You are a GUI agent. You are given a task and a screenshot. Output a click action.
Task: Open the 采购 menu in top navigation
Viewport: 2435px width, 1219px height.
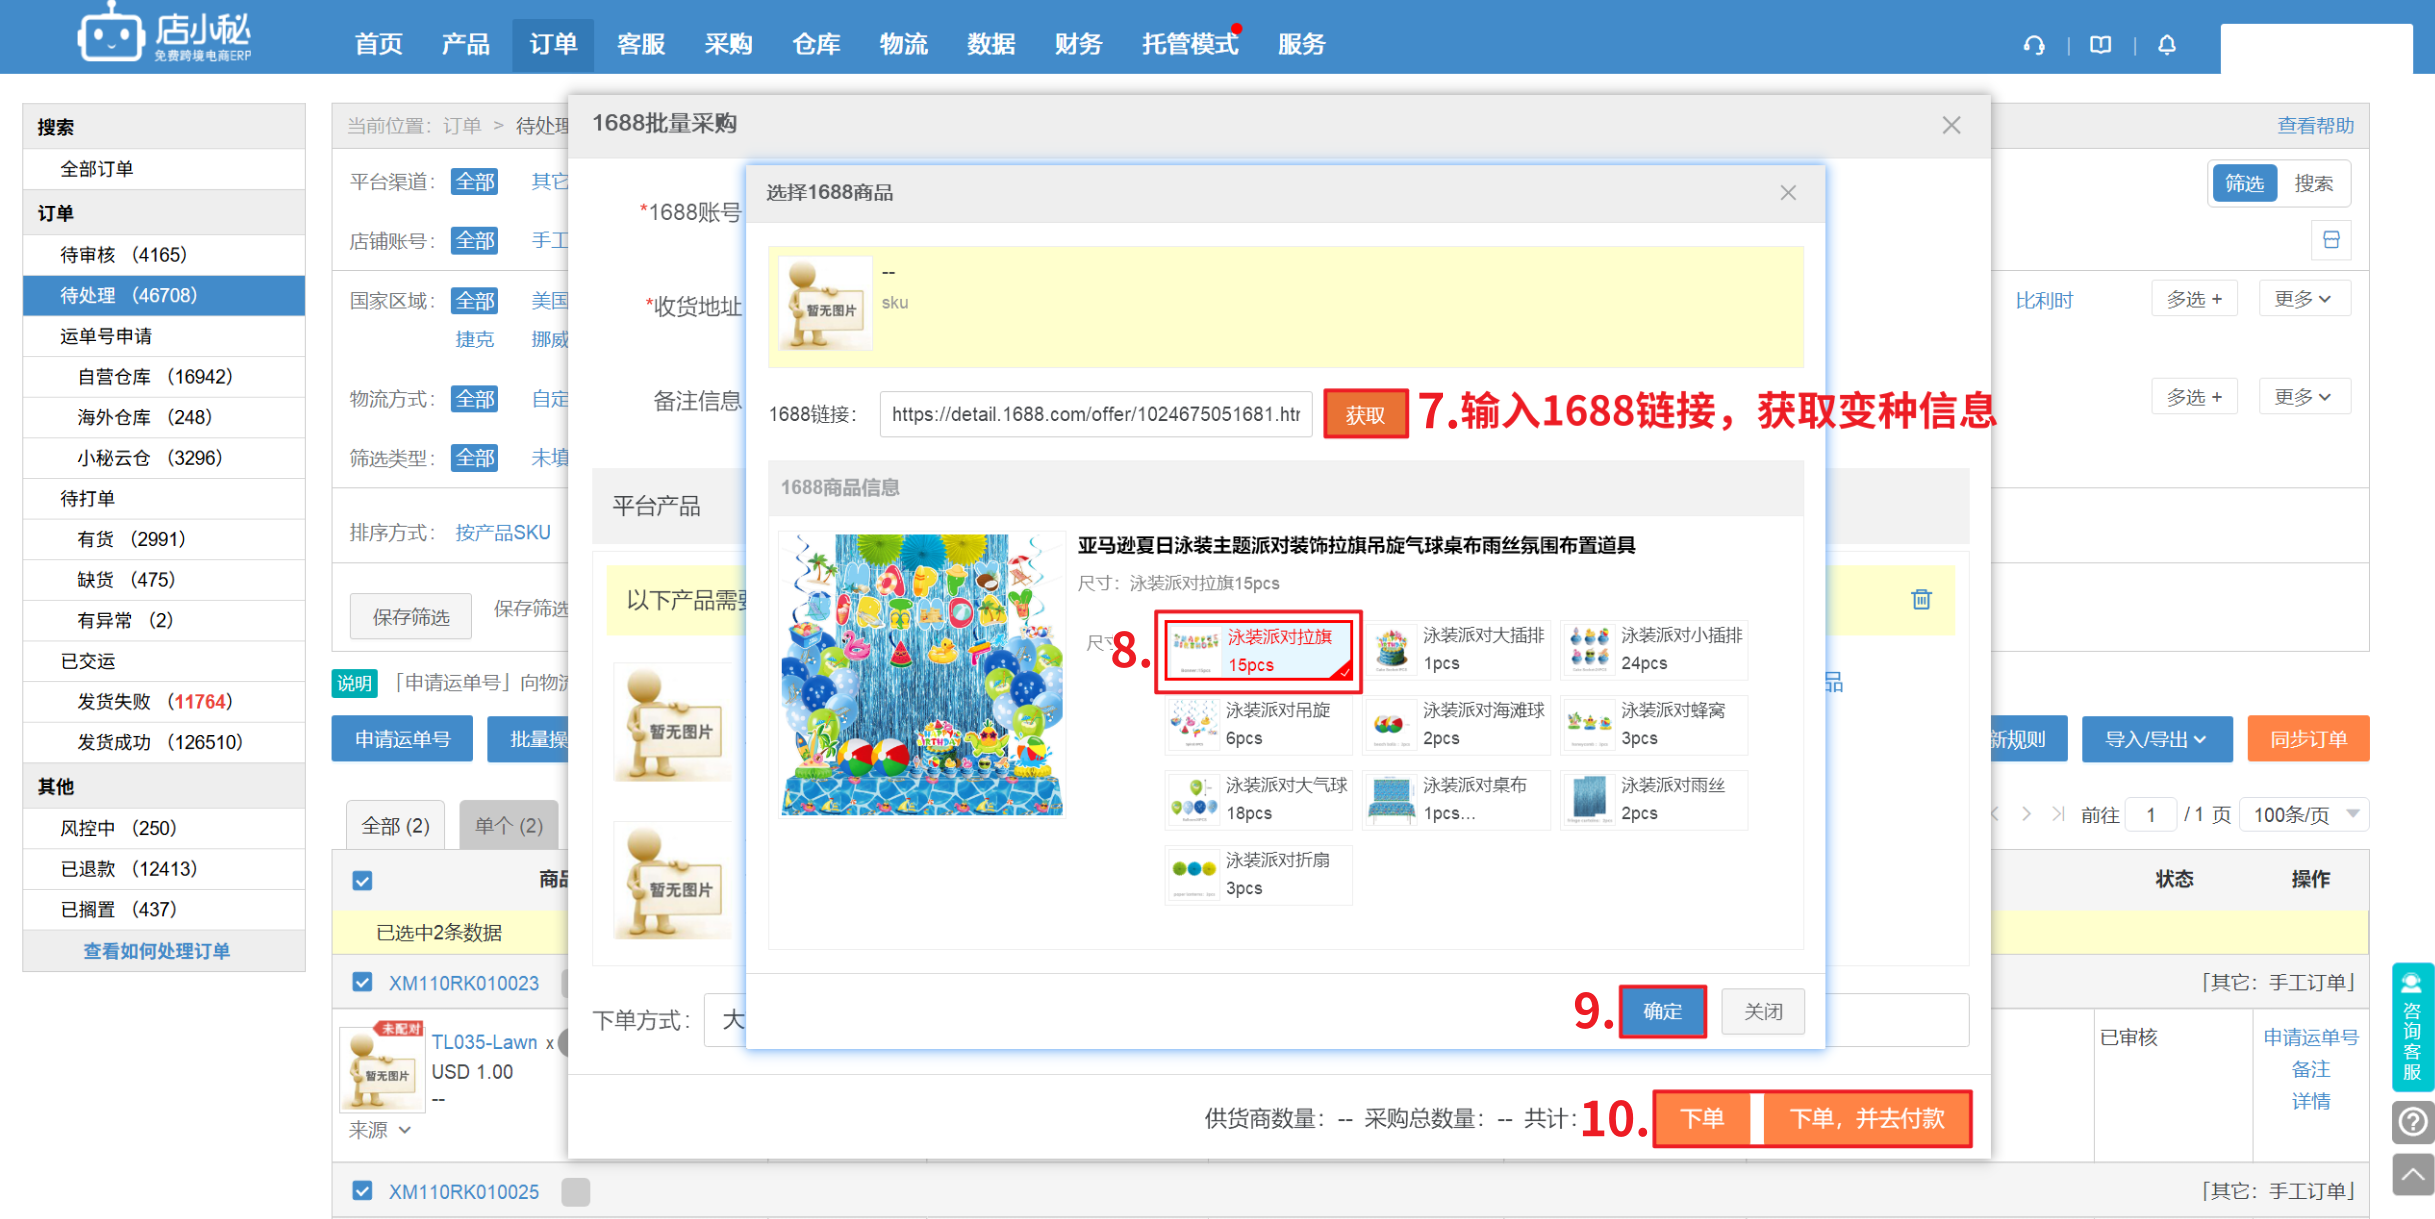click(727, 44)
